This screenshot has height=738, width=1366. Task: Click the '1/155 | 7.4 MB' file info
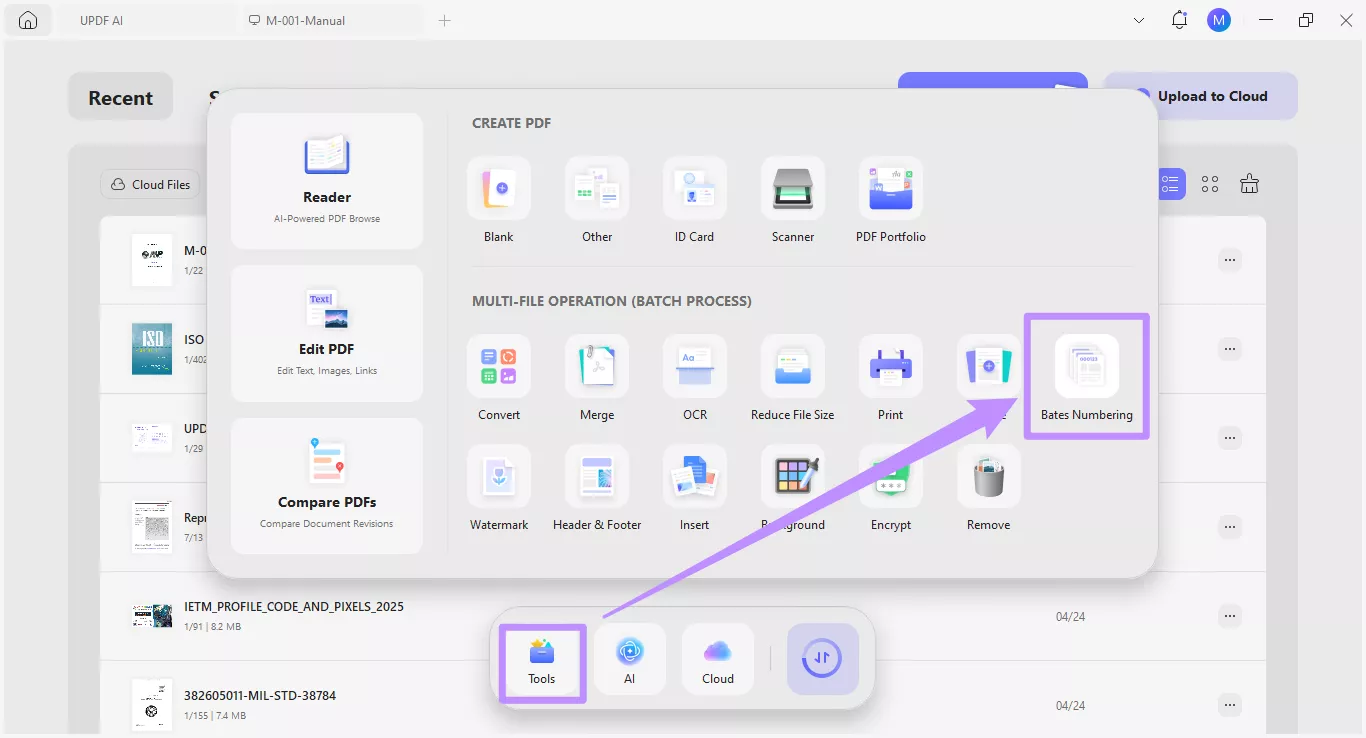click(x=215, y=716)
